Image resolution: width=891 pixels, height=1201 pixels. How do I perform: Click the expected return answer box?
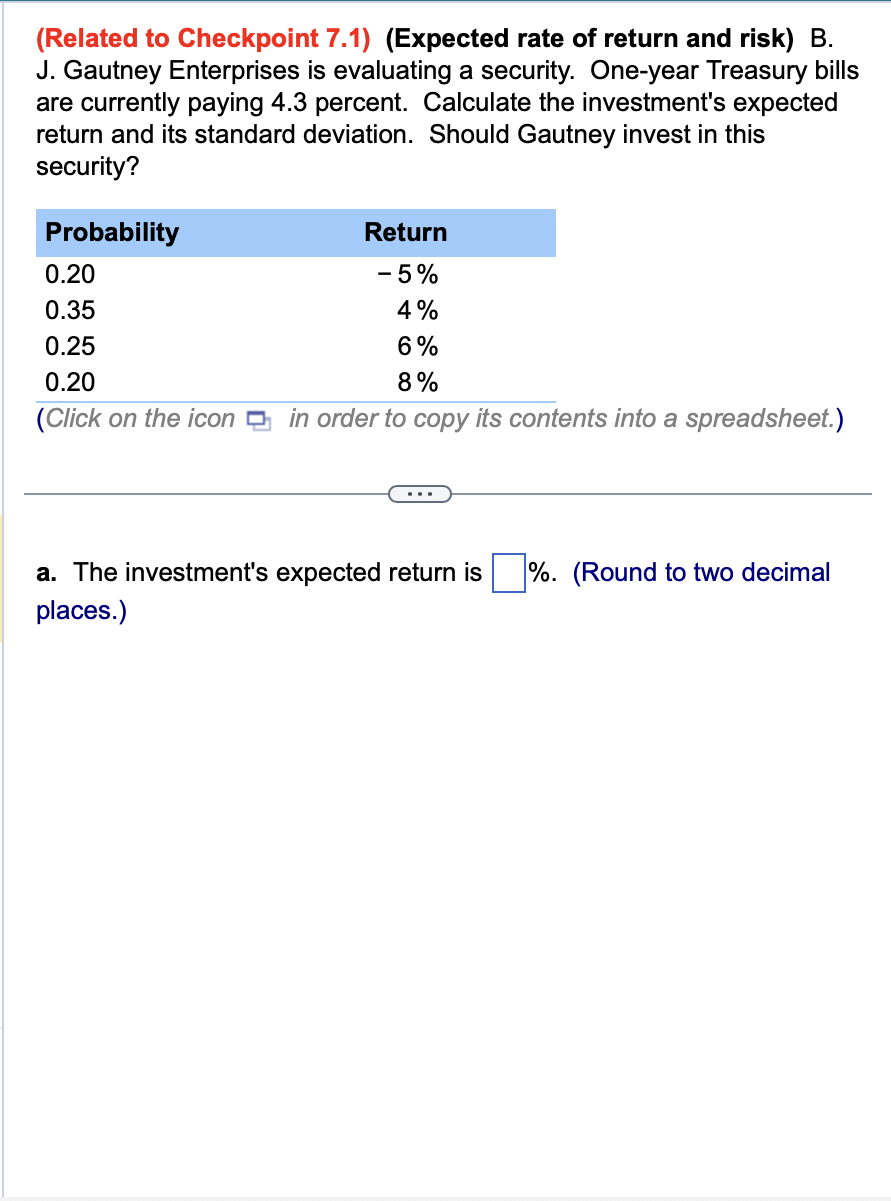pyautogui.click(x=509, y=574)
